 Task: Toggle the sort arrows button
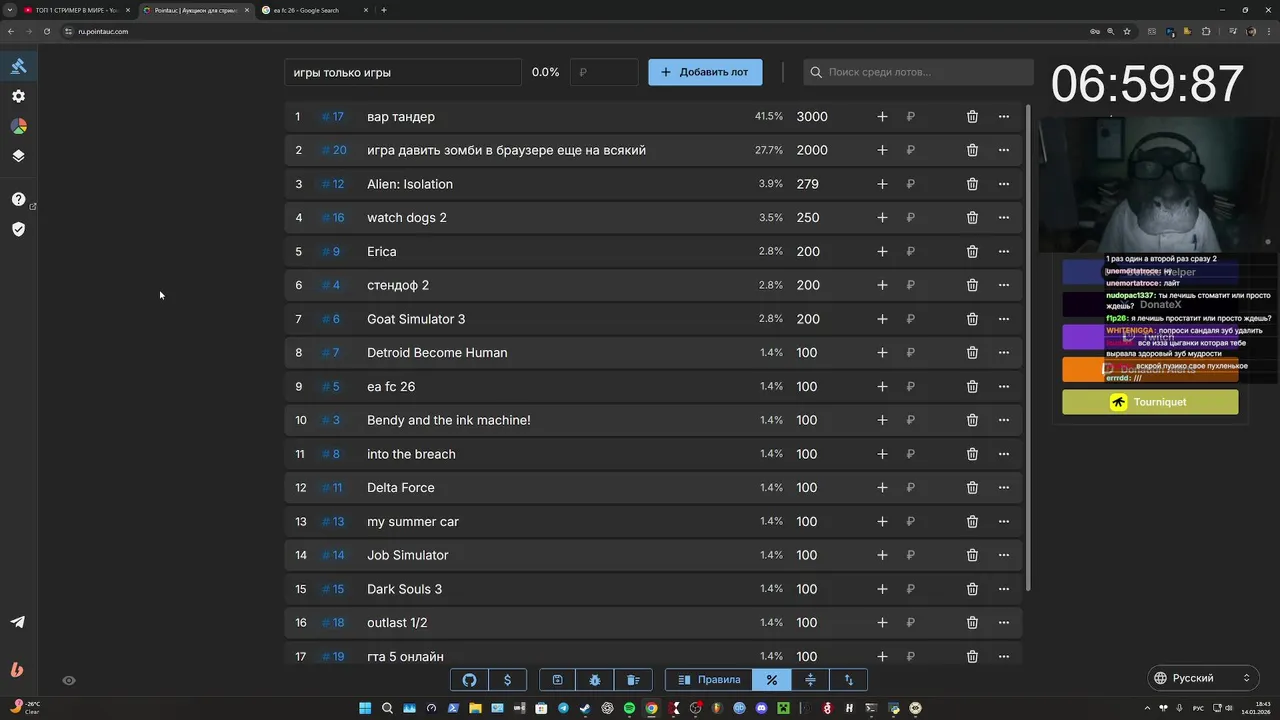[x=848, y=680]
